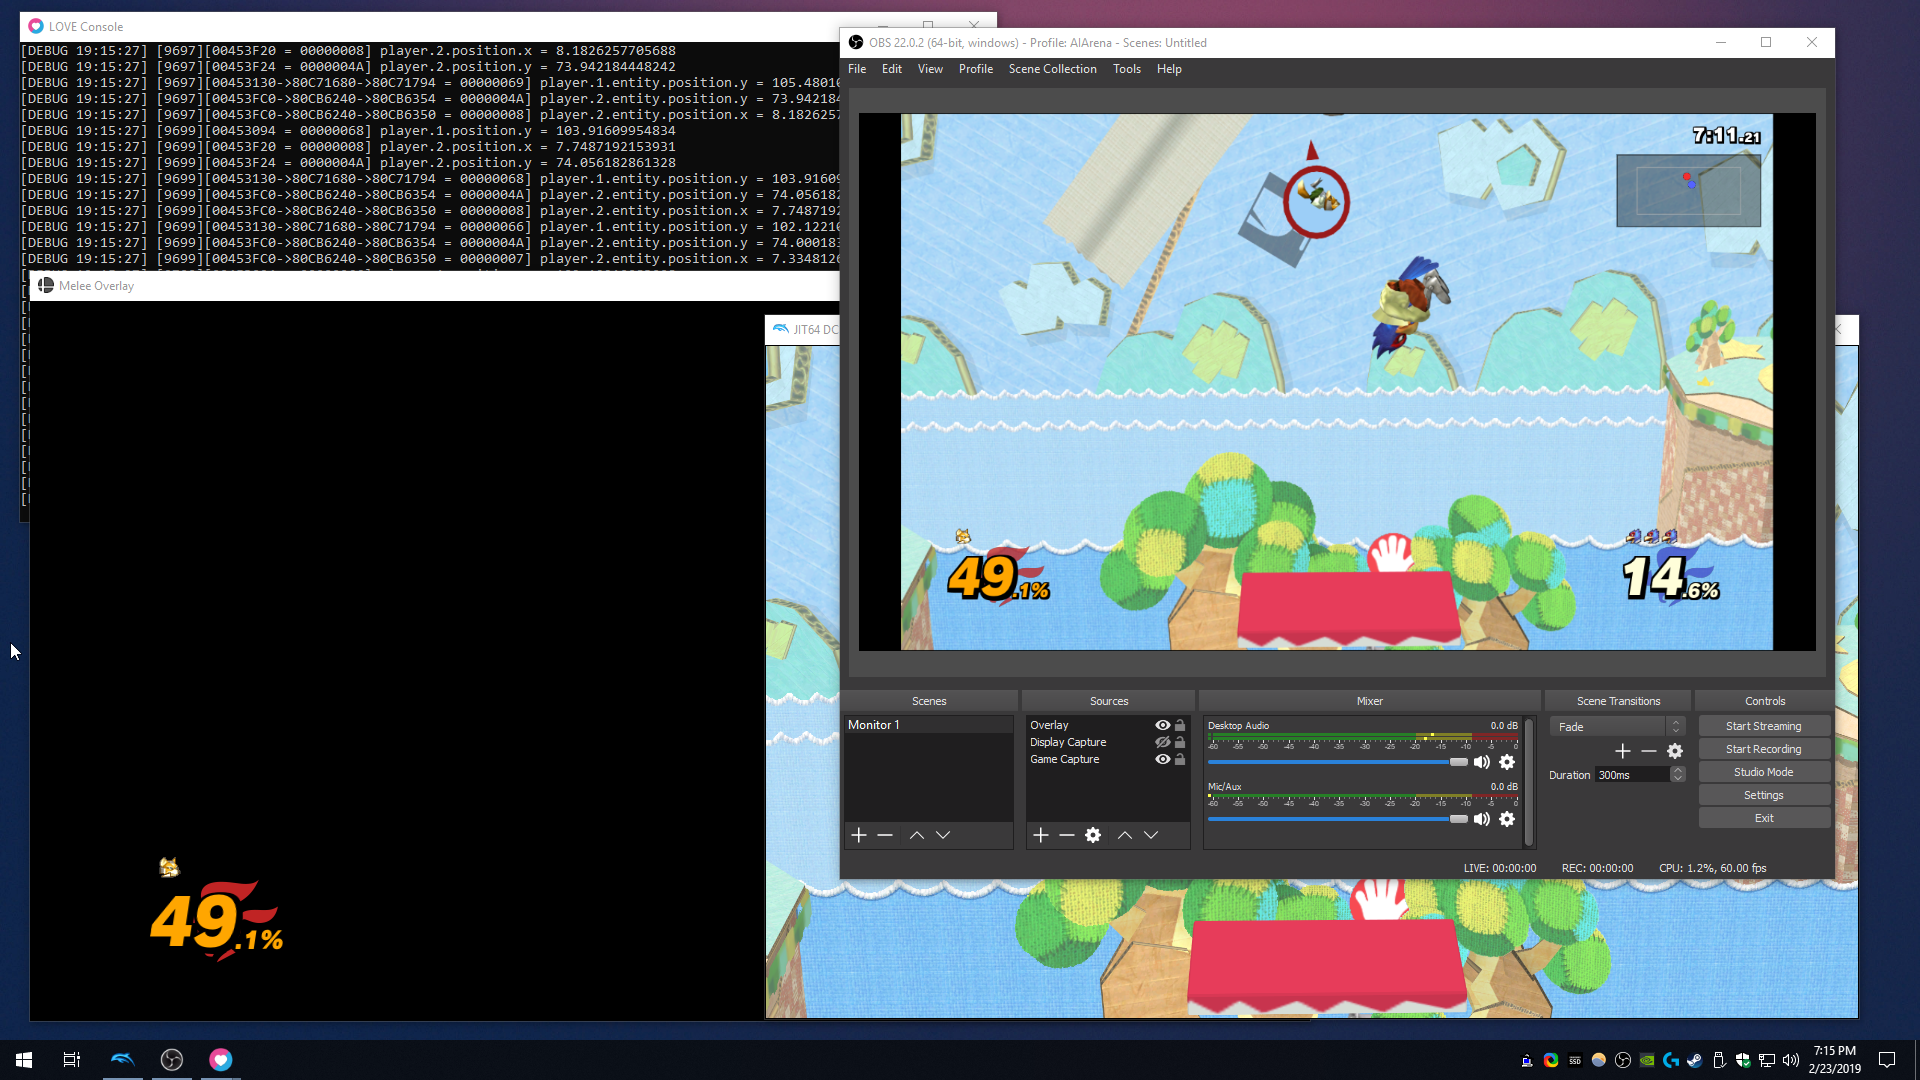Image resolution: width=1920 pixels, height=1080 pixels.
Task: Add a scene transition with the plus icon
Action: coord(1623,751)
